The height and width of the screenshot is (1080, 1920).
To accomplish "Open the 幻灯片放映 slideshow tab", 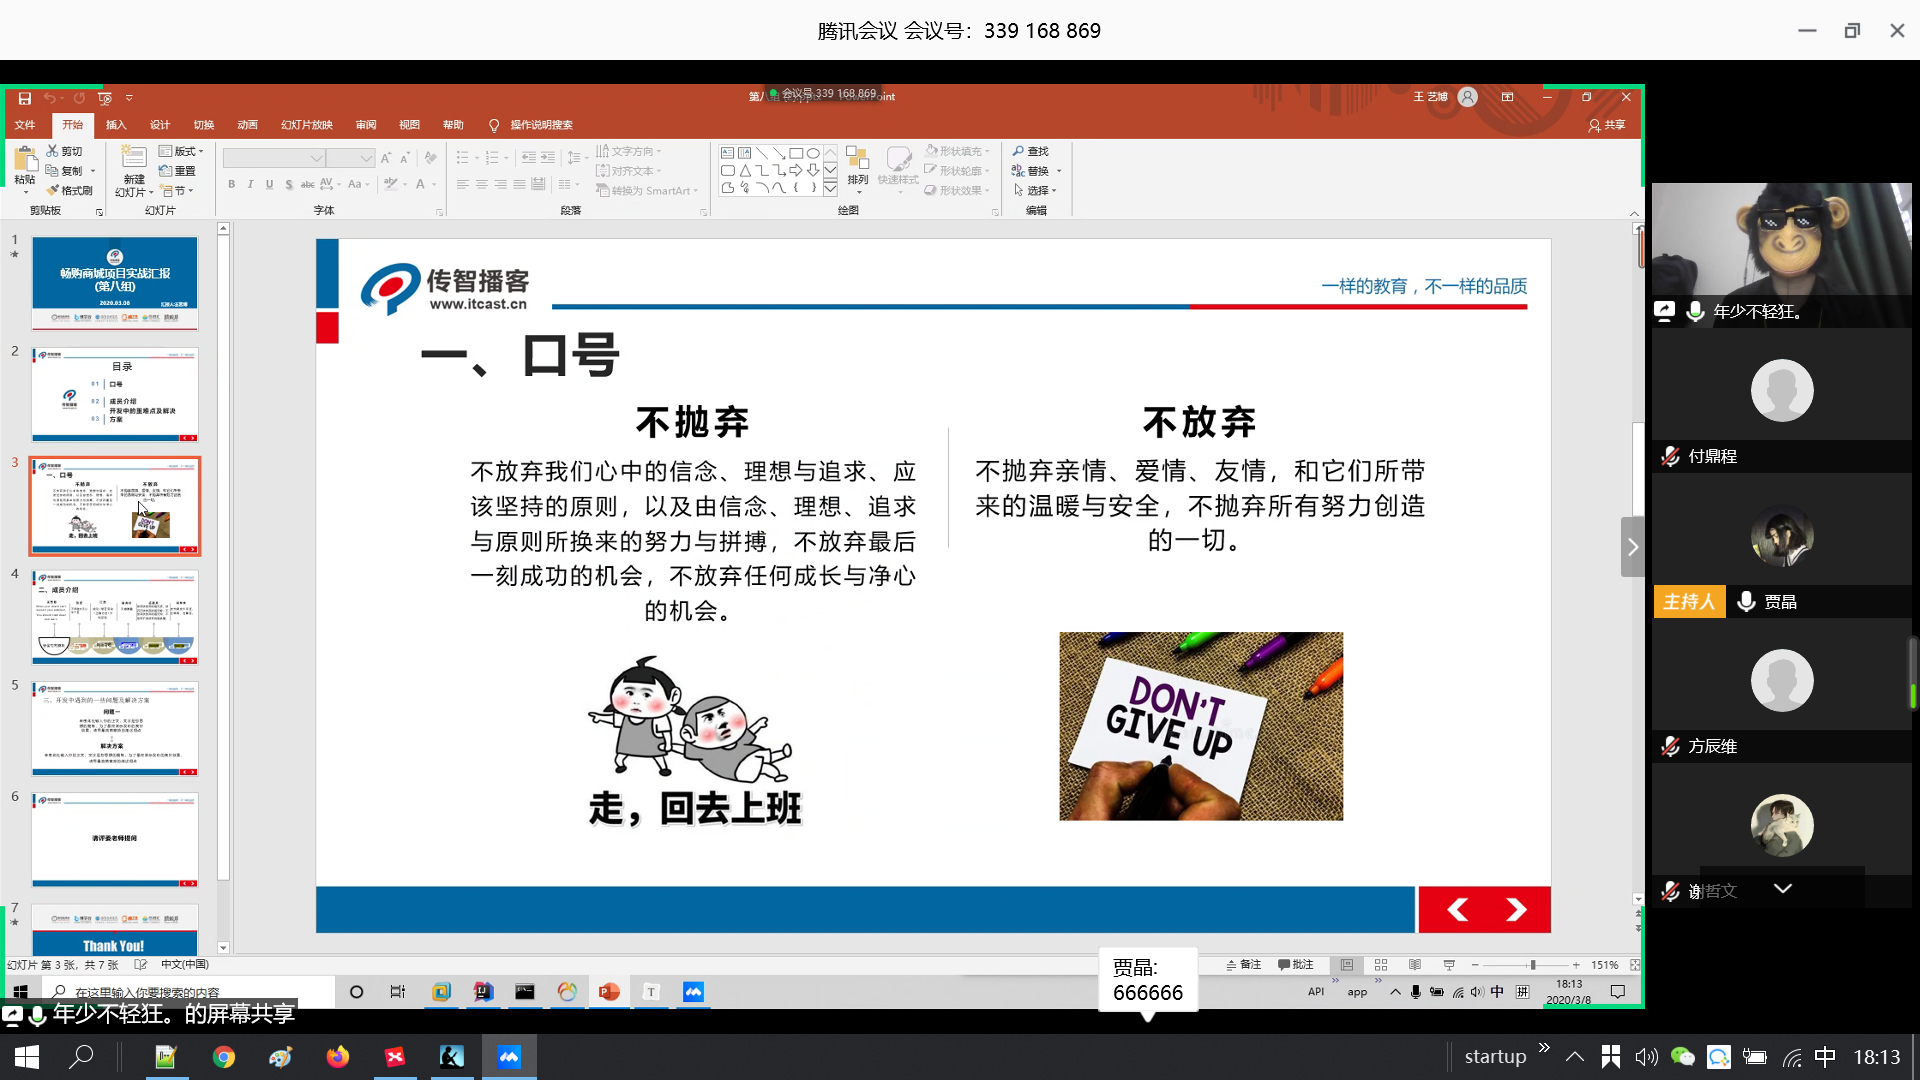I will pos(306,125).
